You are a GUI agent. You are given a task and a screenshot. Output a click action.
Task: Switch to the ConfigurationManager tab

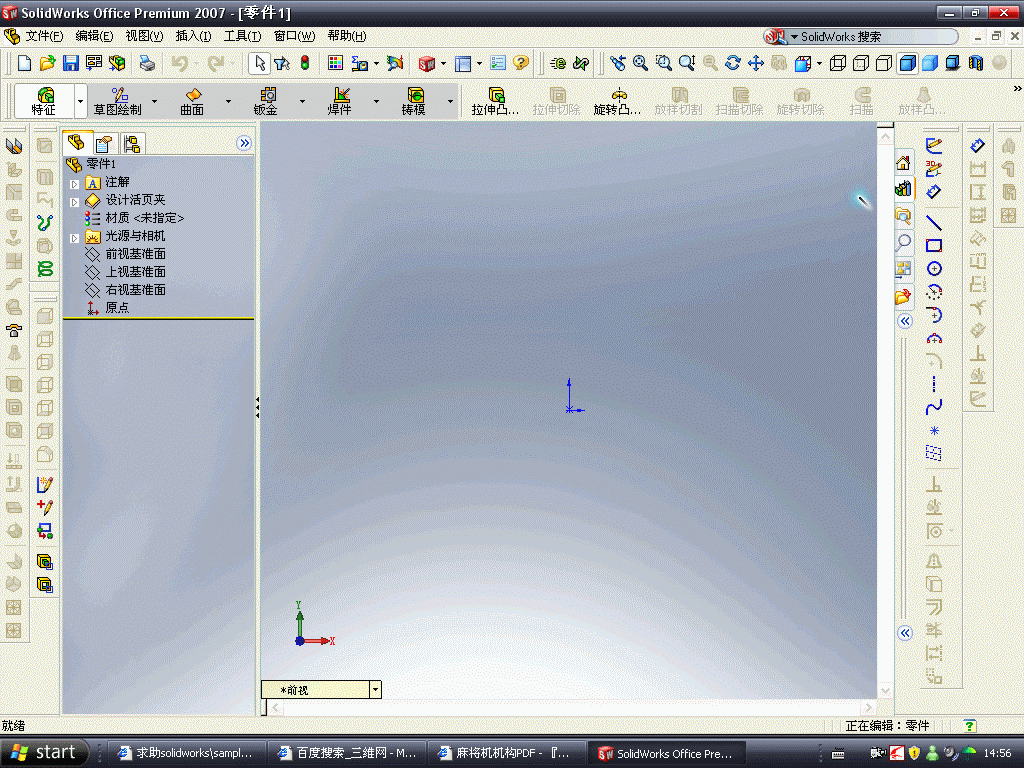click(131, 143)
